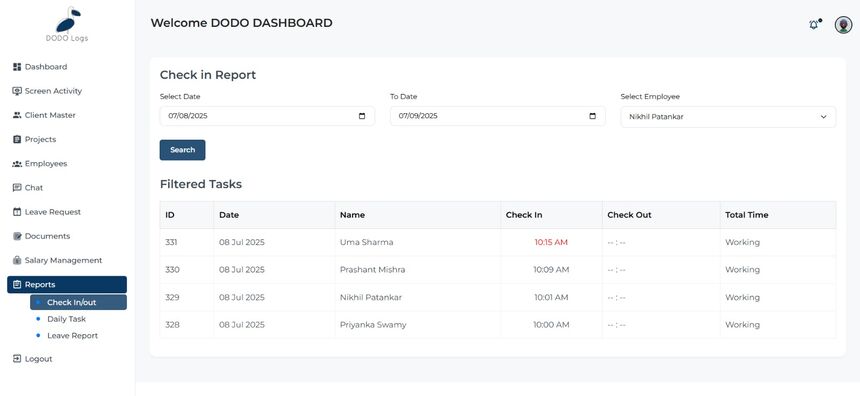Click the Search button
Image resolution: width=860 pixels, height=396 pixels.
(183, 150)
